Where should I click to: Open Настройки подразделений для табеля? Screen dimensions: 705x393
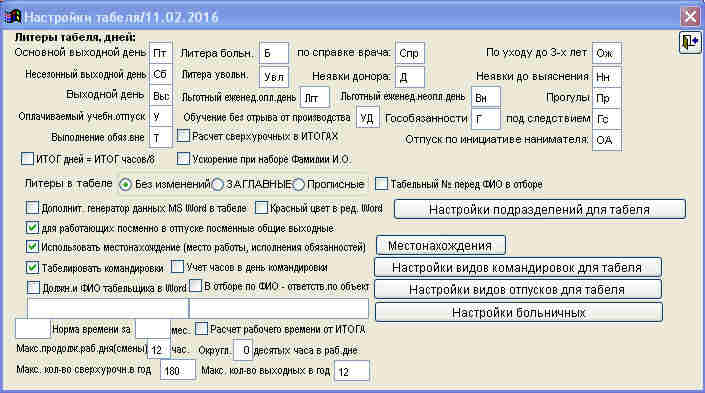pos(540,210)
